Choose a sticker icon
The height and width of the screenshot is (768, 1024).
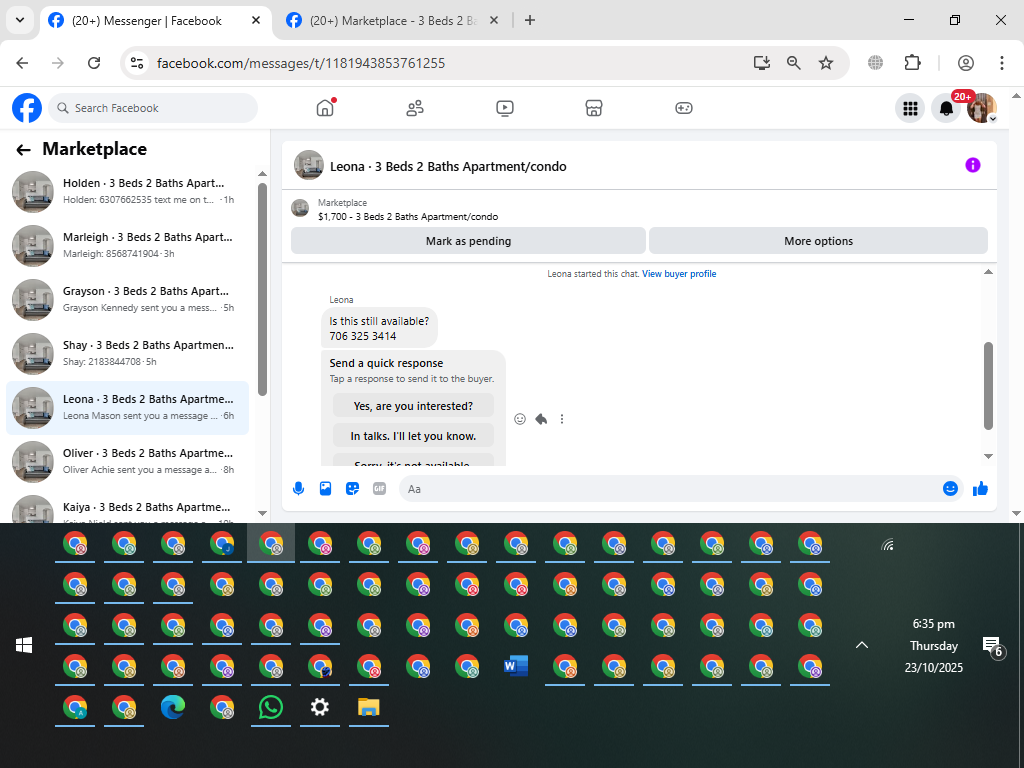(353, 488)
